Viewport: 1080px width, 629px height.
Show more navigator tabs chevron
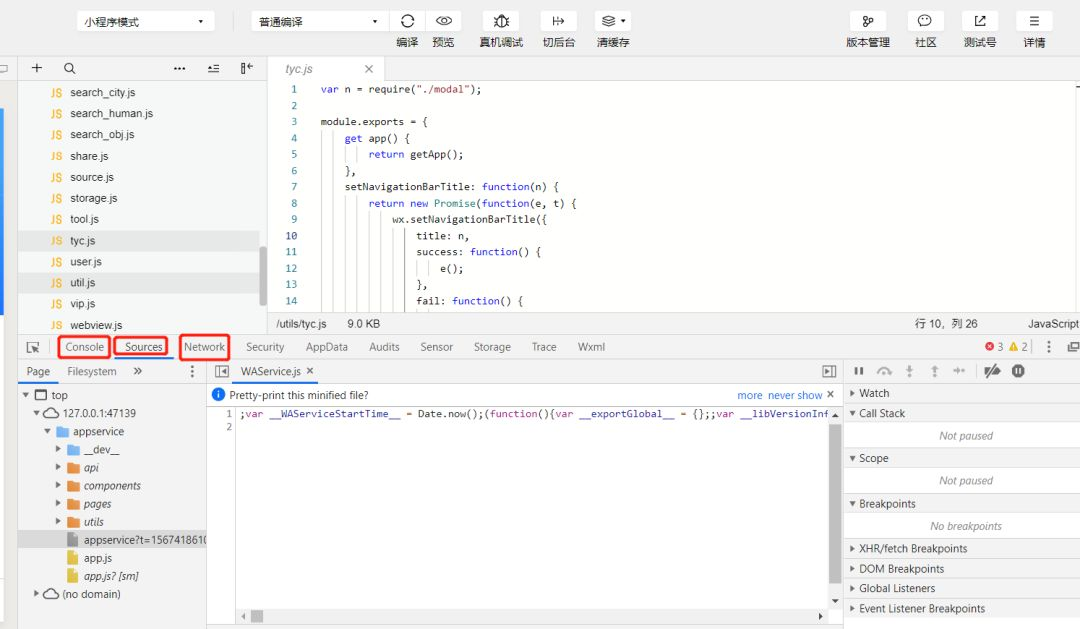click(x=138, y=371)
